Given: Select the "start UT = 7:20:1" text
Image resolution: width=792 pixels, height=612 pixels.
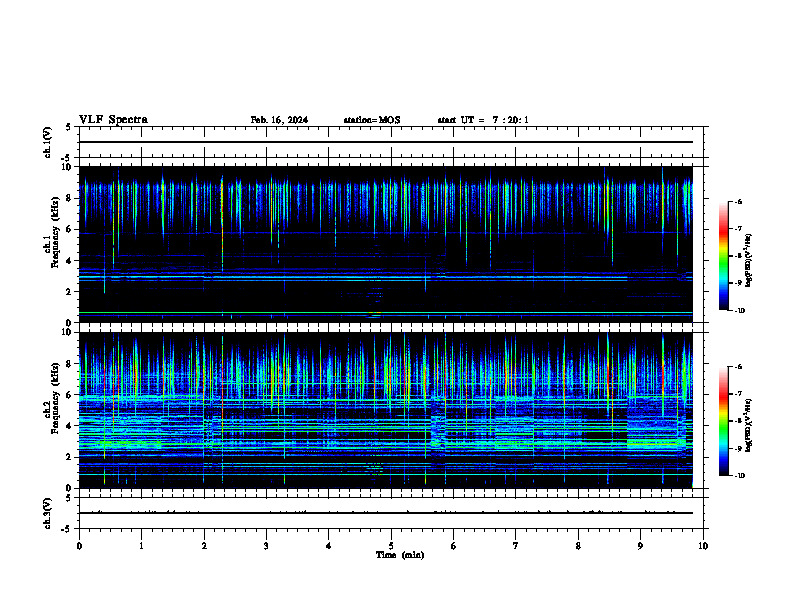Looking at the screenshot, I should pyautogui.click(x=483, y=120).
